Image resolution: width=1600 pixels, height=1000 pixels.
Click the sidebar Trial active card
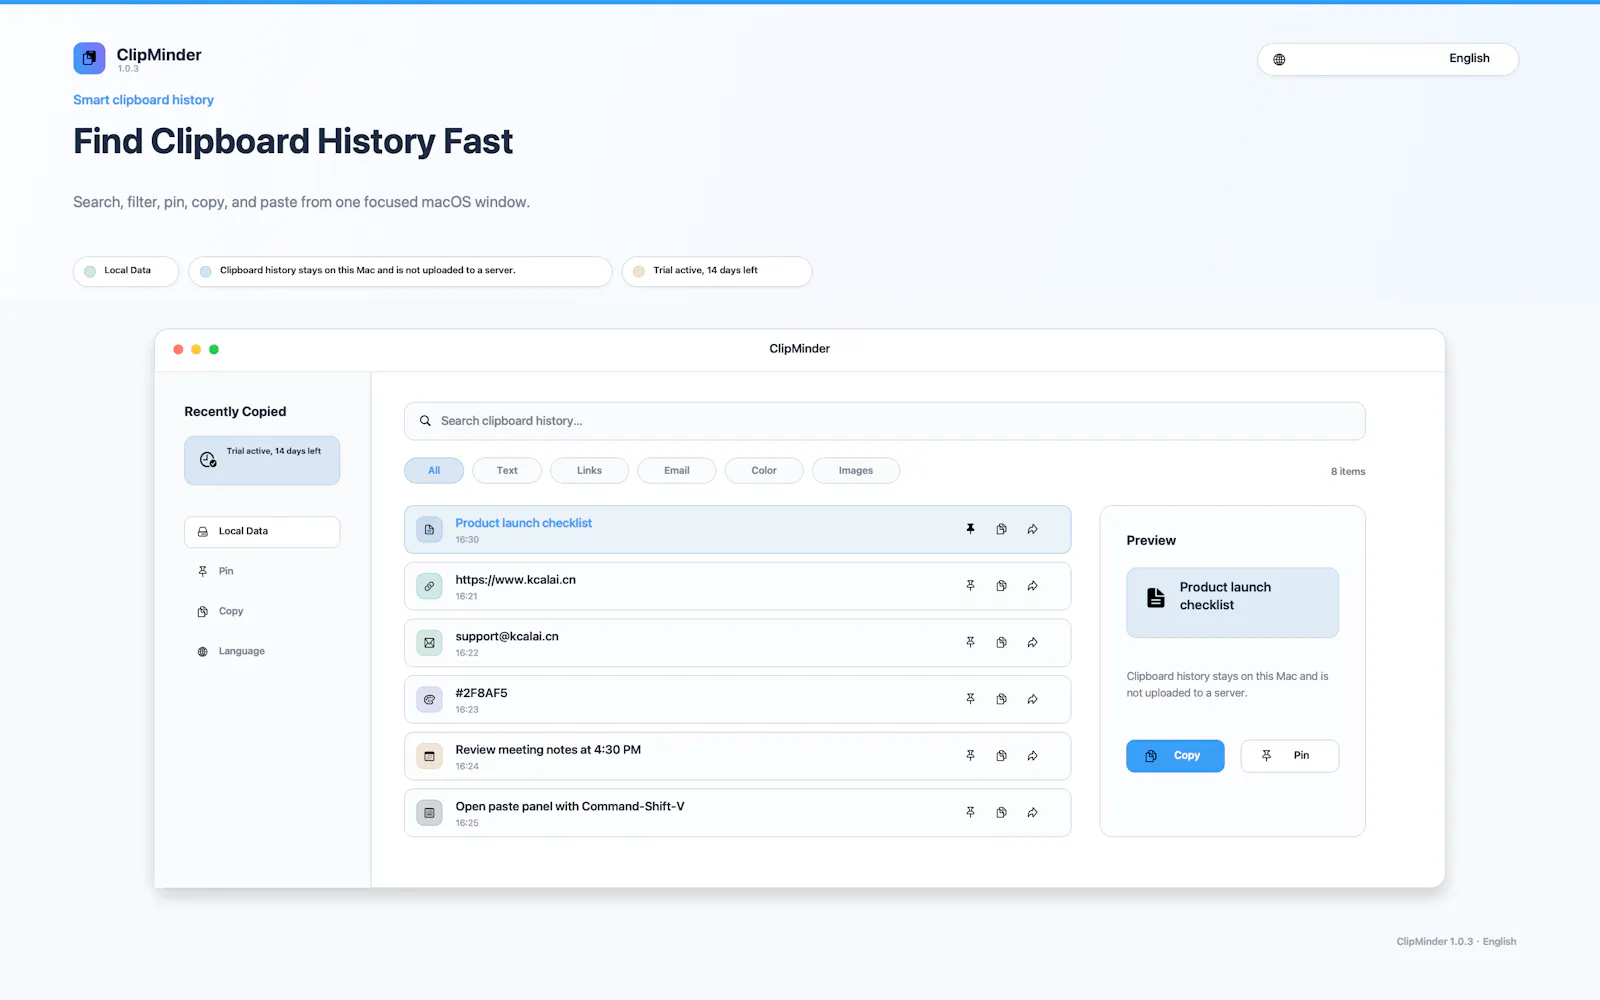(x=262, y=460)
